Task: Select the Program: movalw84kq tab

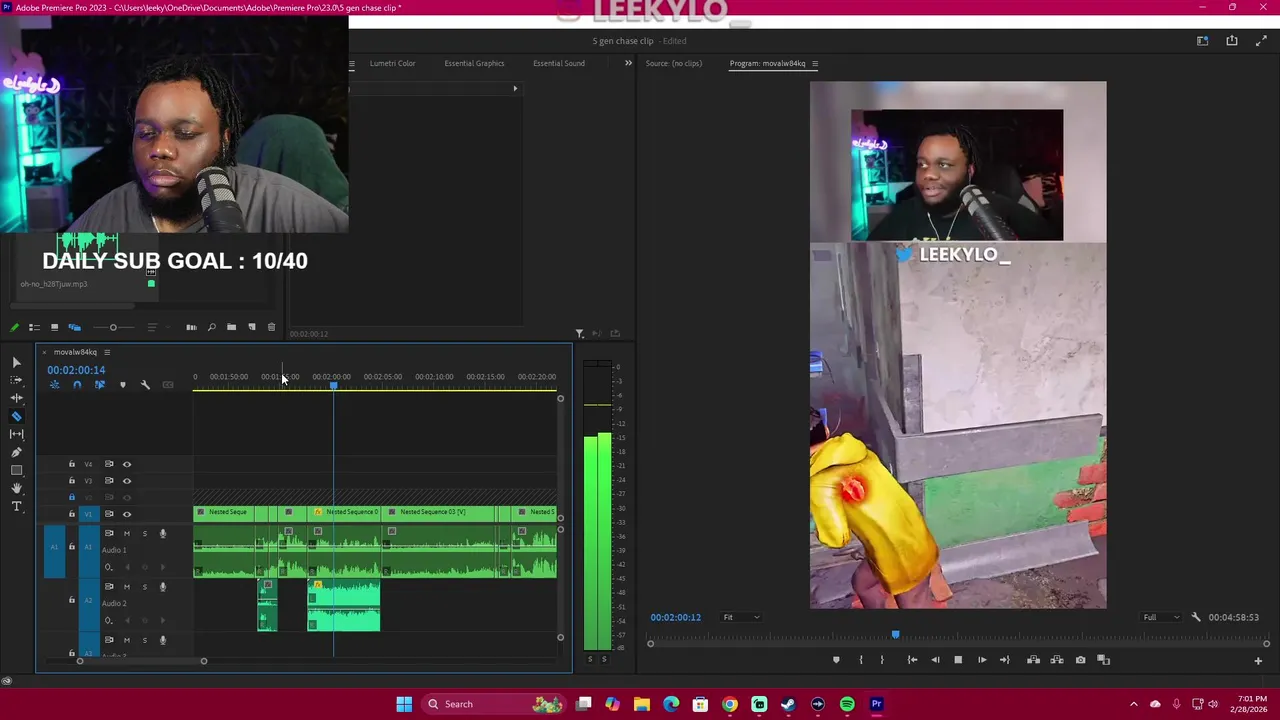Action: pyautogui.click(x=767, y=63)
